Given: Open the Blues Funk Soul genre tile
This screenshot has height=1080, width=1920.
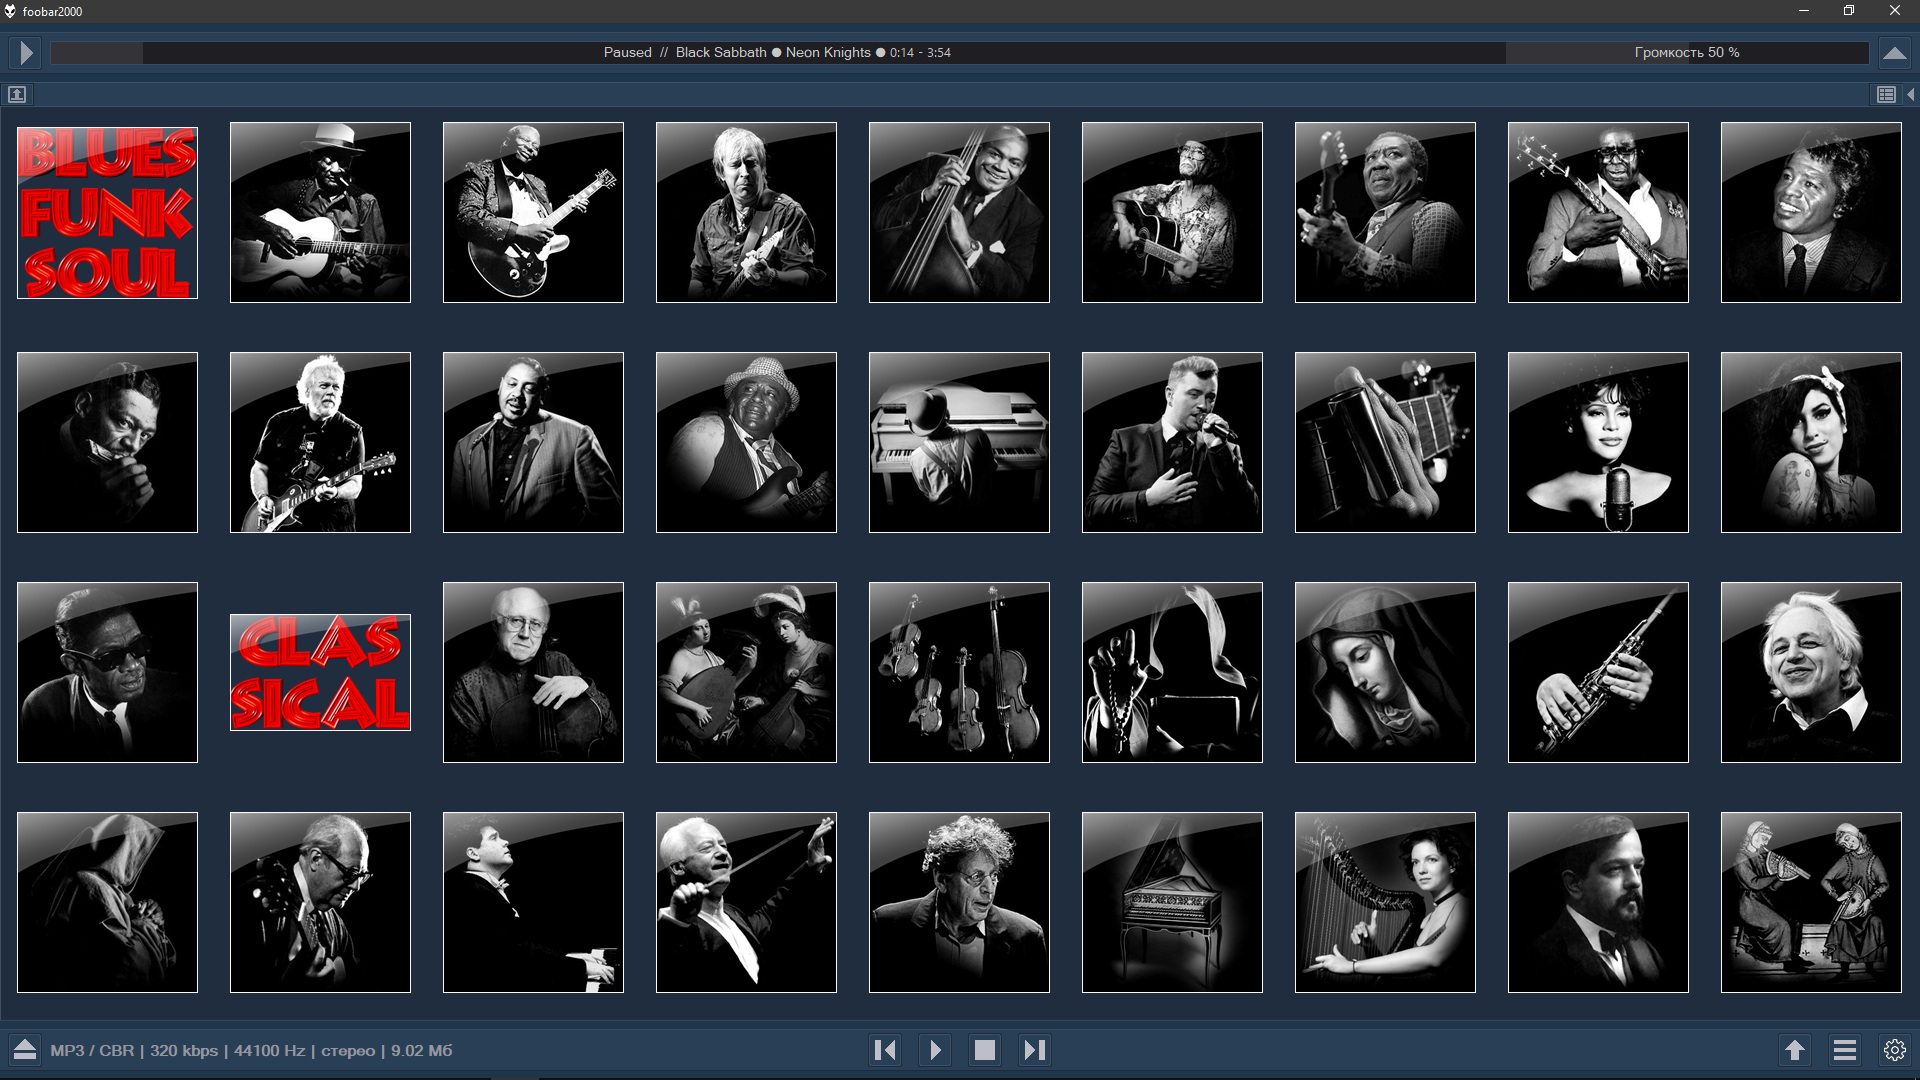Looking at the screenshot, I should click(x=107, y=213).
